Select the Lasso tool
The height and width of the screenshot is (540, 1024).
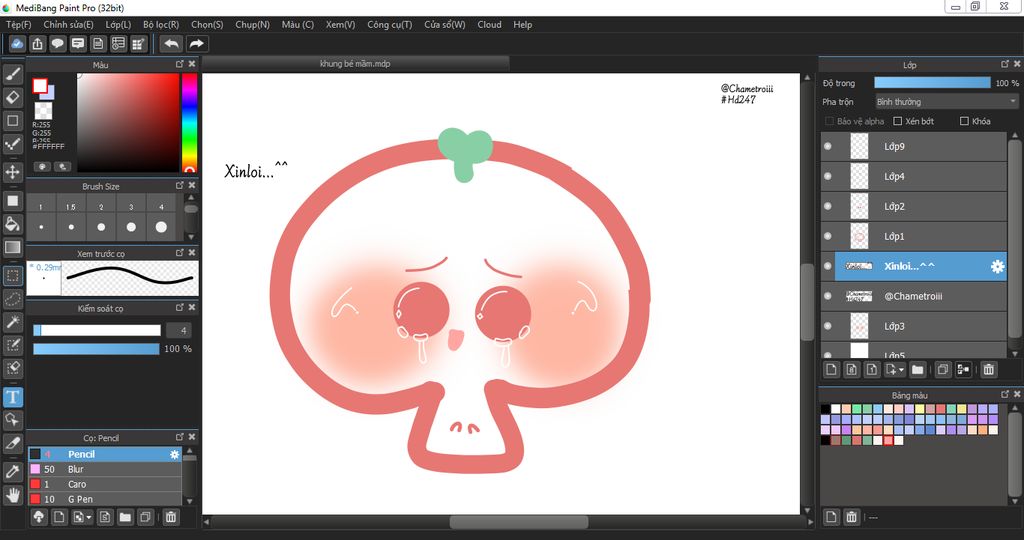[12, 299]
